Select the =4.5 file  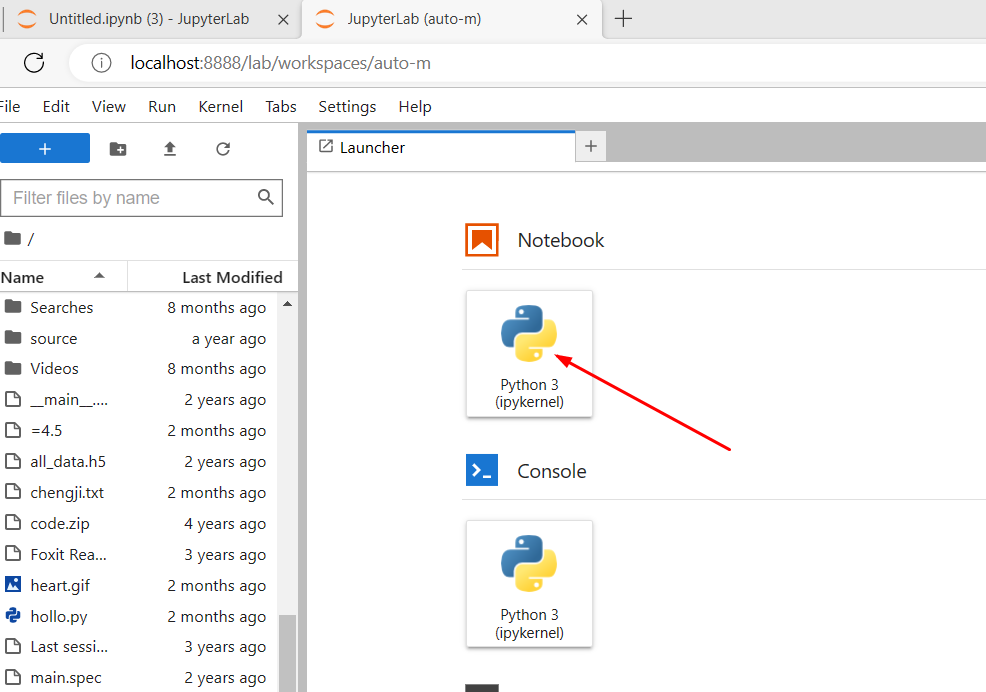138,430
